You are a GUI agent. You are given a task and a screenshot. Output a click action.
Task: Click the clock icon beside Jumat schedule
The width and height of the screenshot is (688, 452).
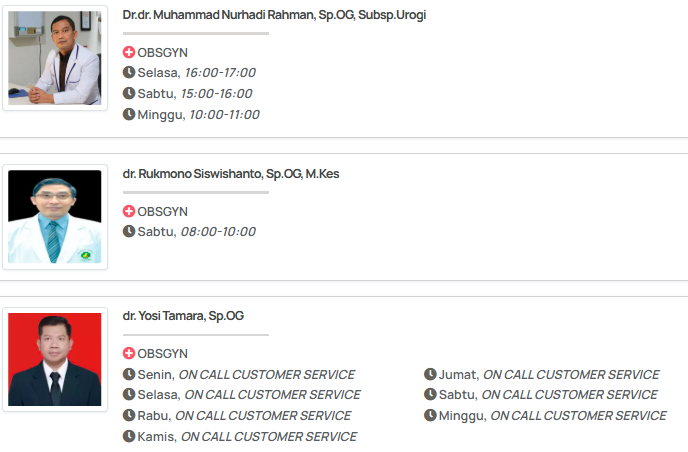click(430, 374)
